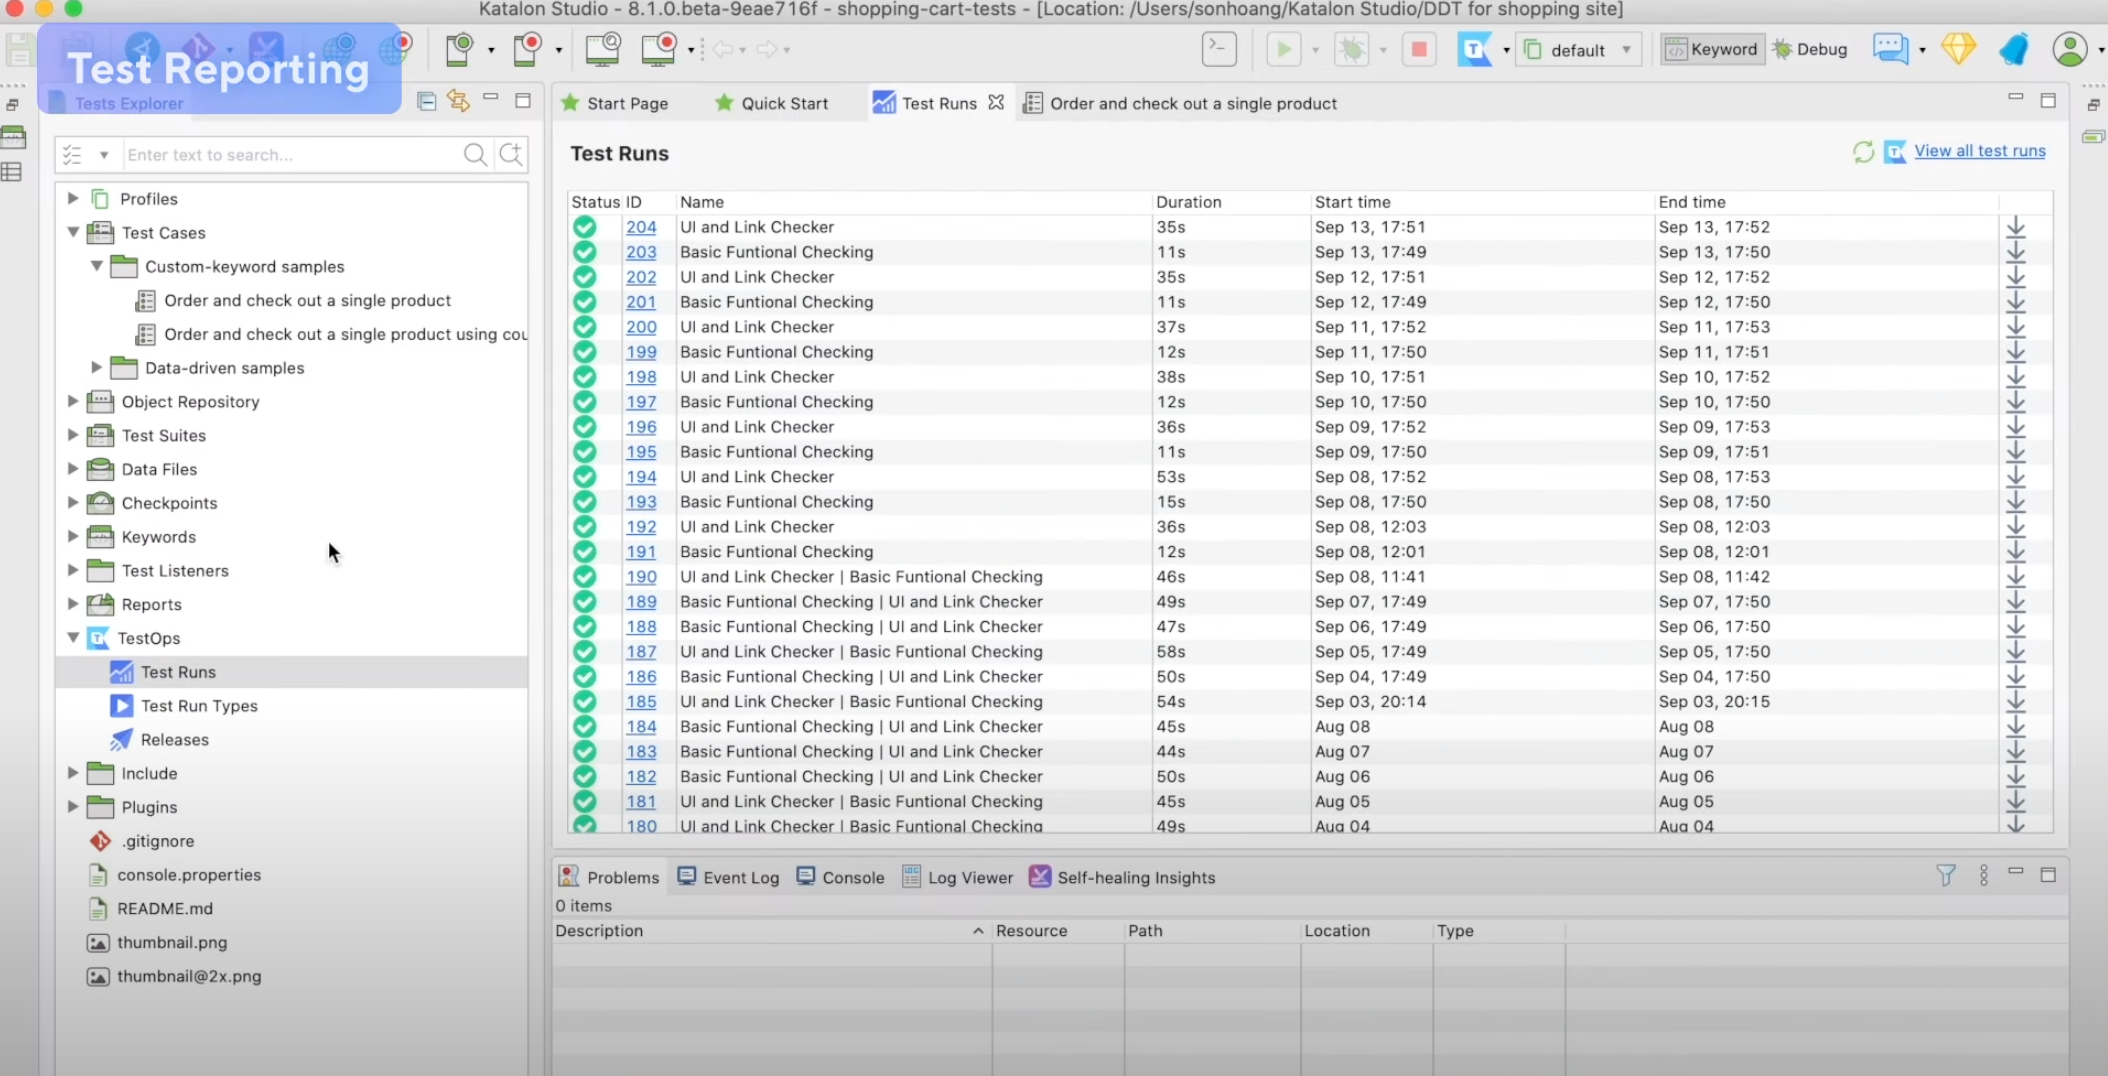Open the user account avatar icon

[2070, 49]
